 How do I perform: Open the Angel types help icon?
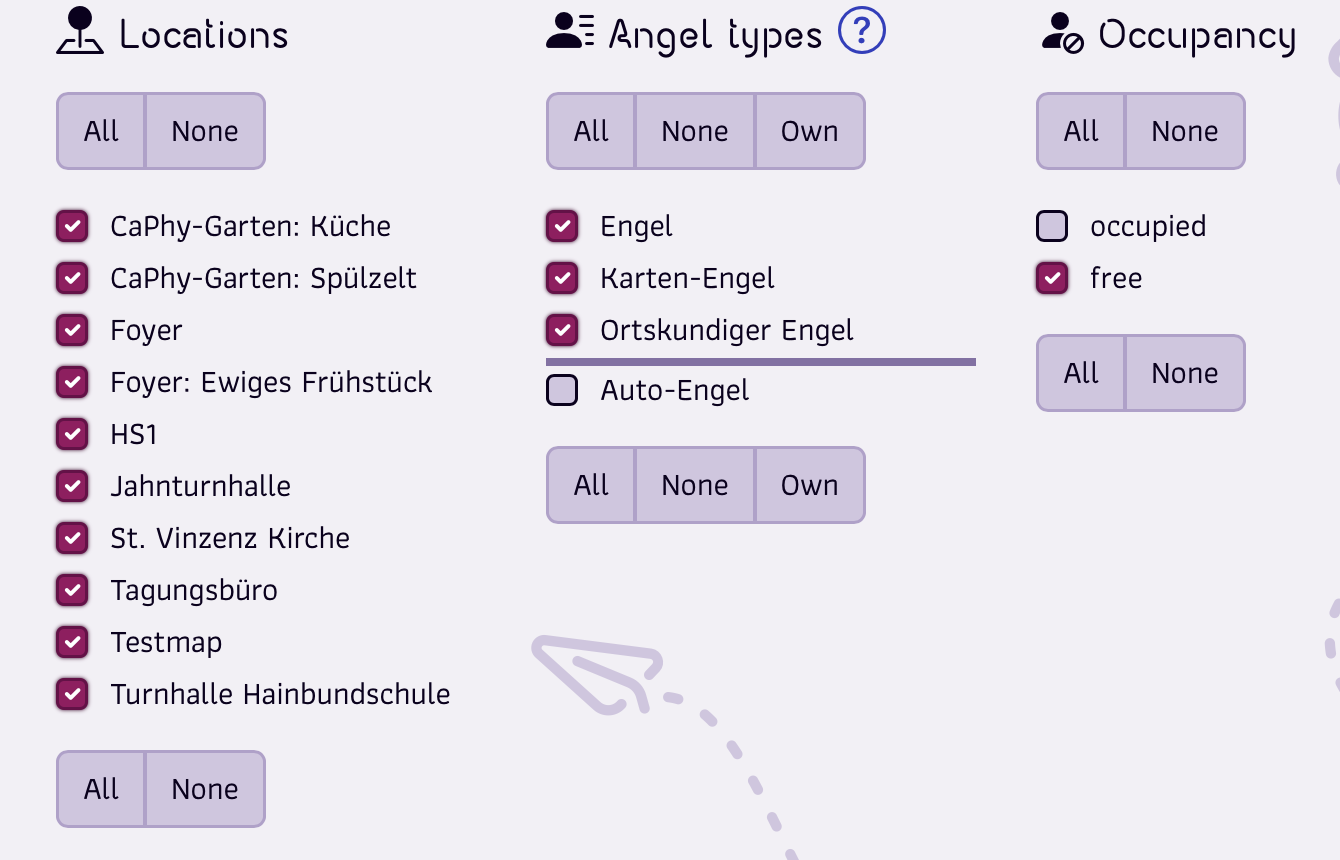[862, 31]
